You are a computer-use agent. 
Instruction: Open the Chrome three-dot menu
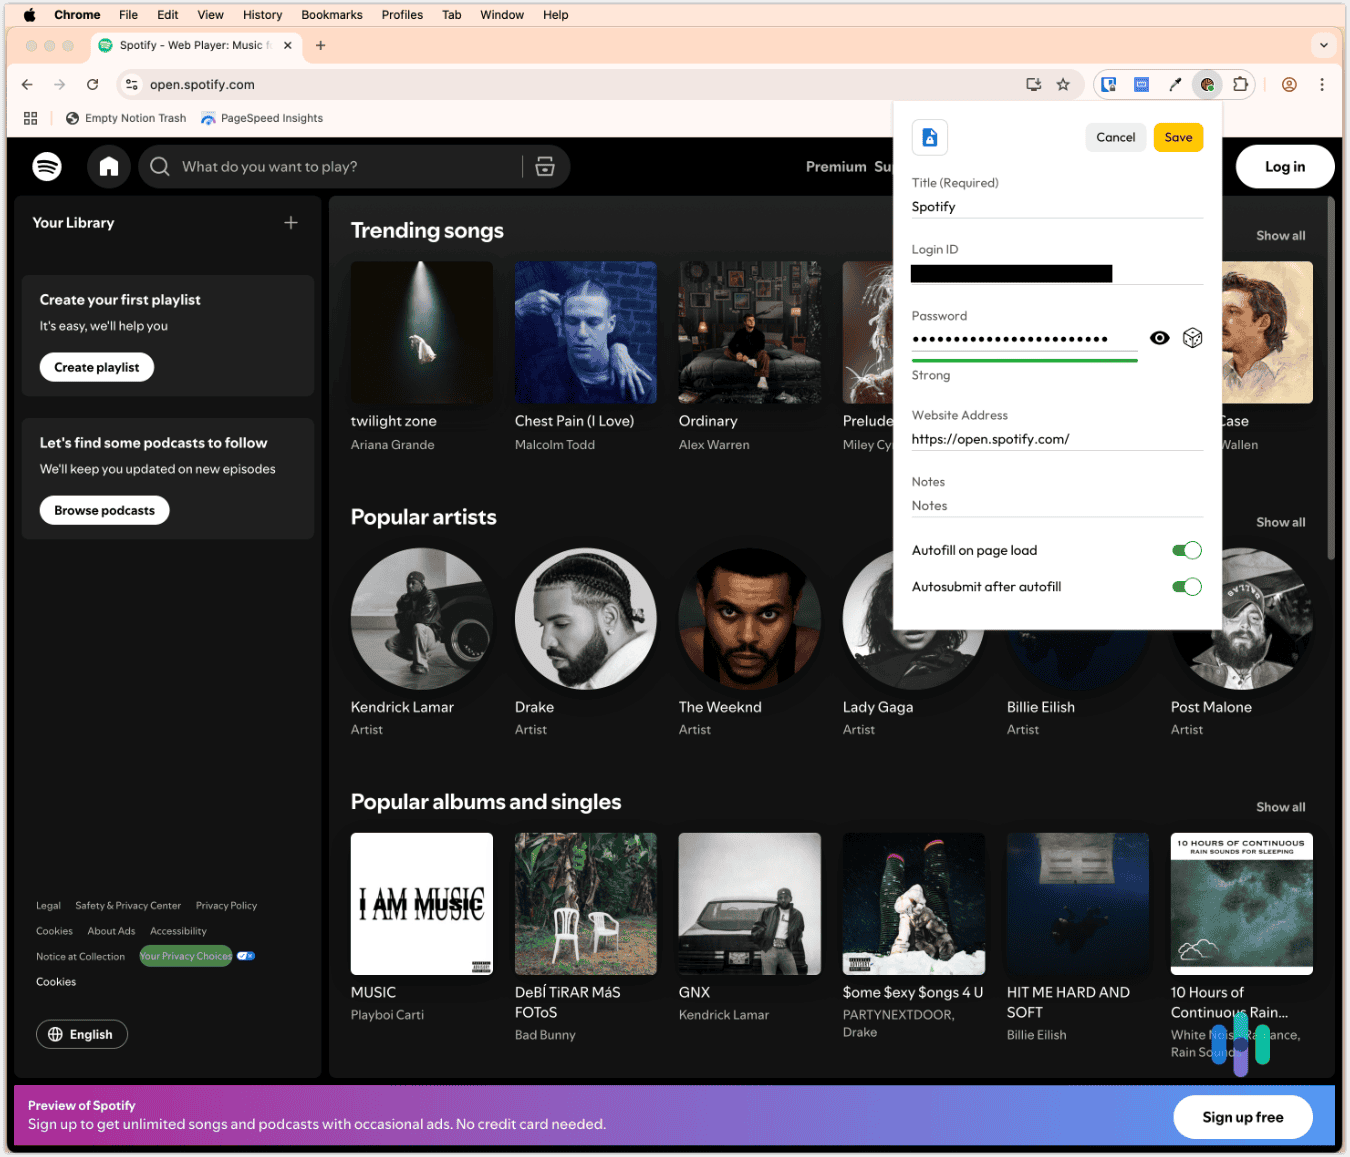[1322, 84]
